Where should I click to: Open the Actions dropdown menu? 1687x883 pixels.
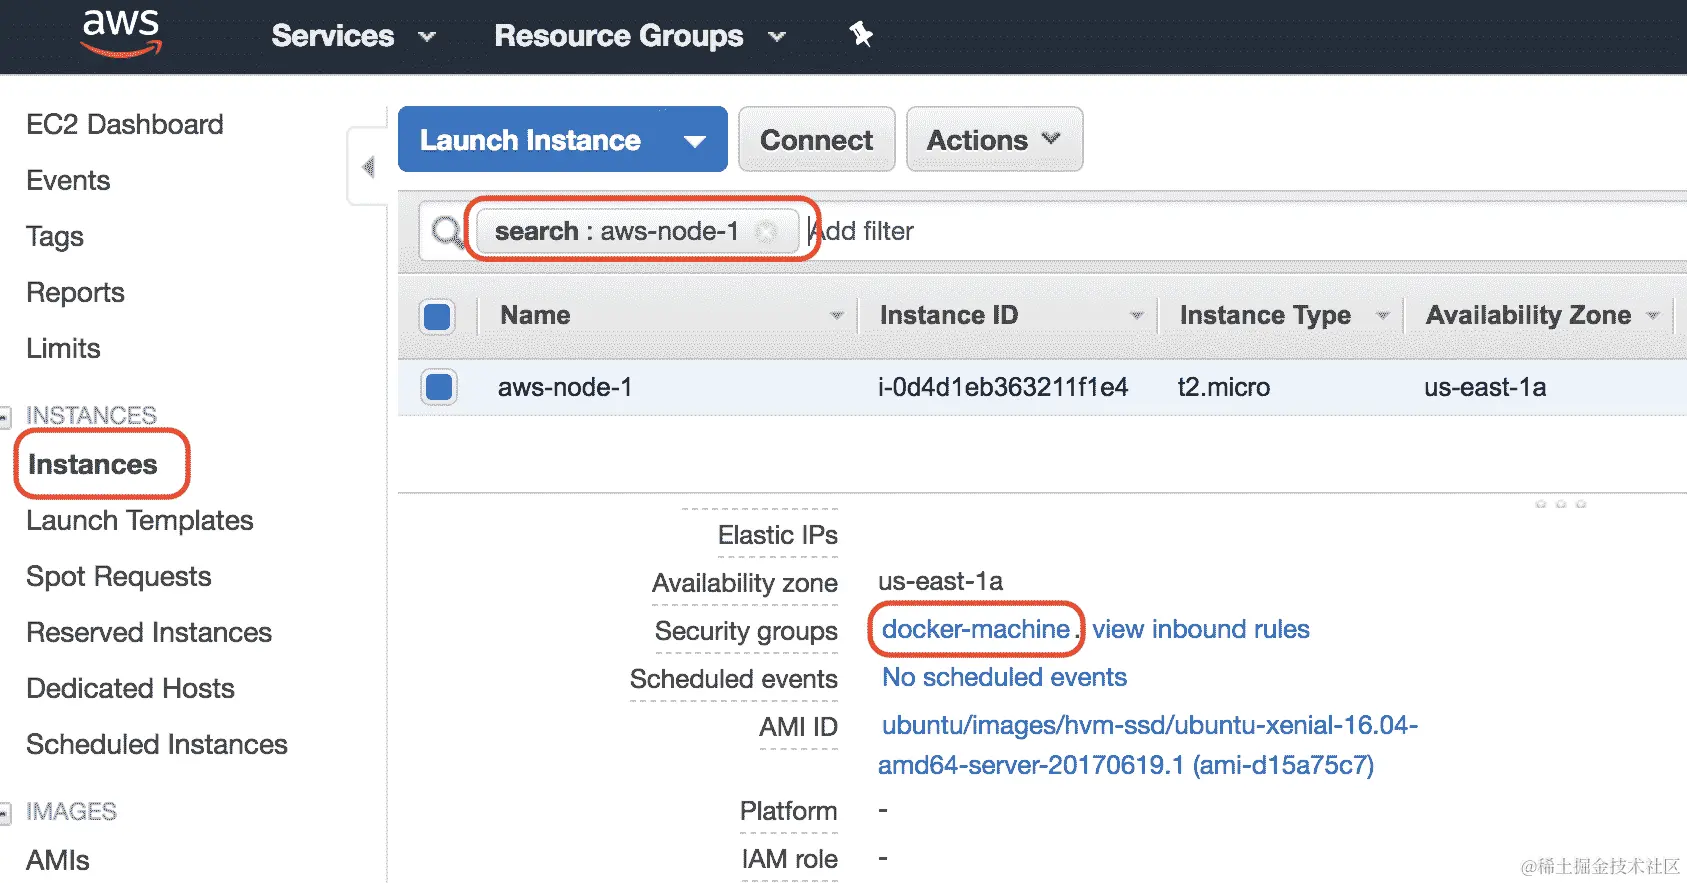[x=994, y=140]
